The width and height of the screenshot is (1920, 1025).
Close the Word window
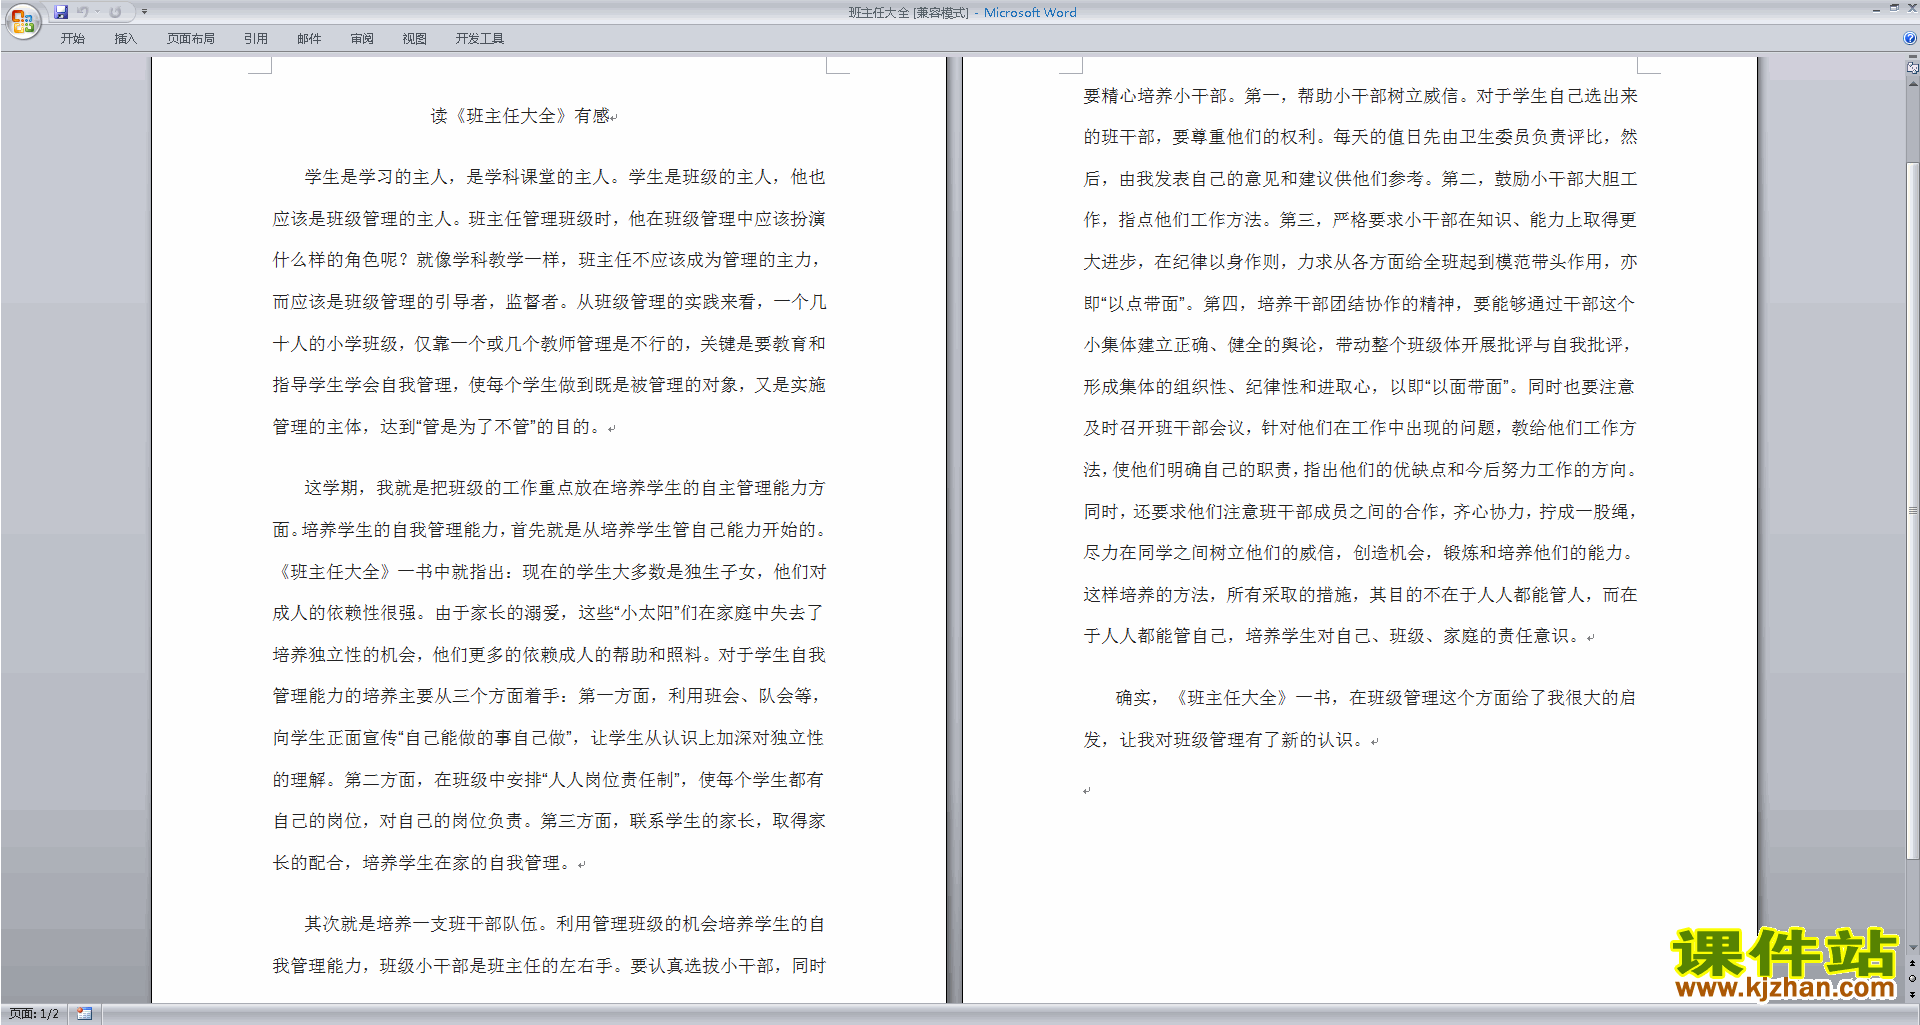coord(1912,8)
